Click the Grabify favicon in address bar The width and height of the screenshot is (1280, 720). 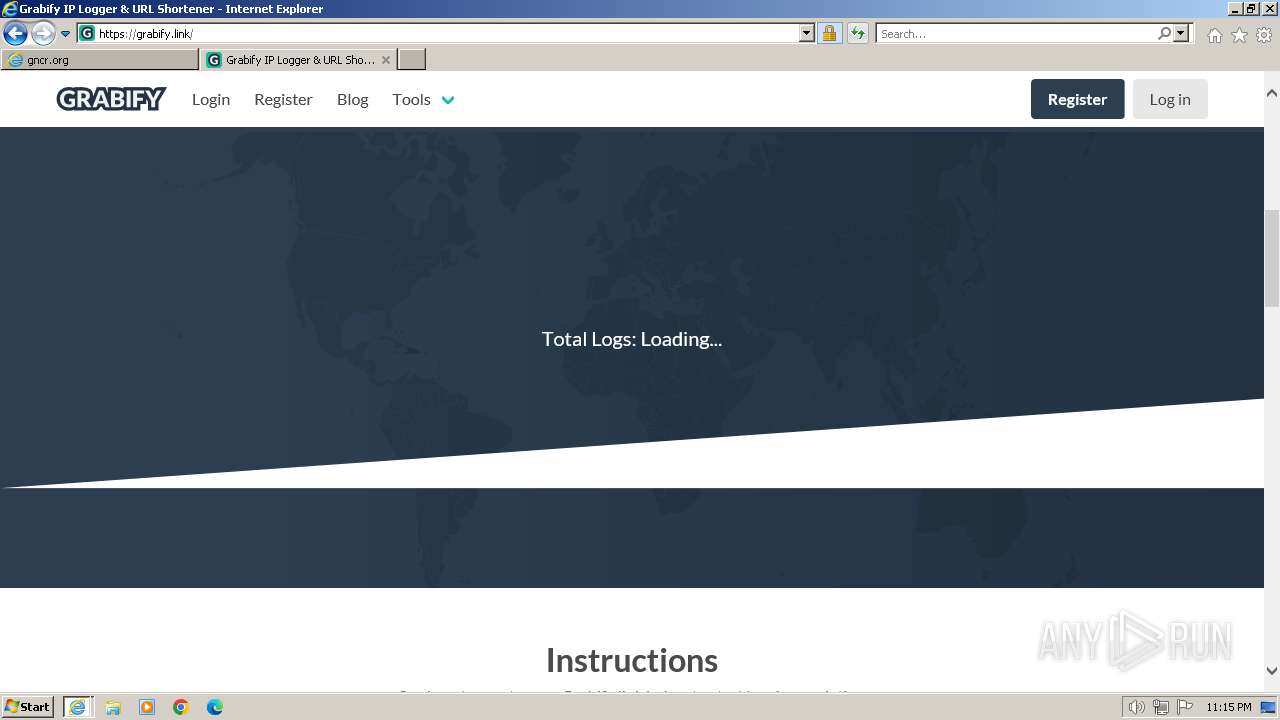coord(87,33)
